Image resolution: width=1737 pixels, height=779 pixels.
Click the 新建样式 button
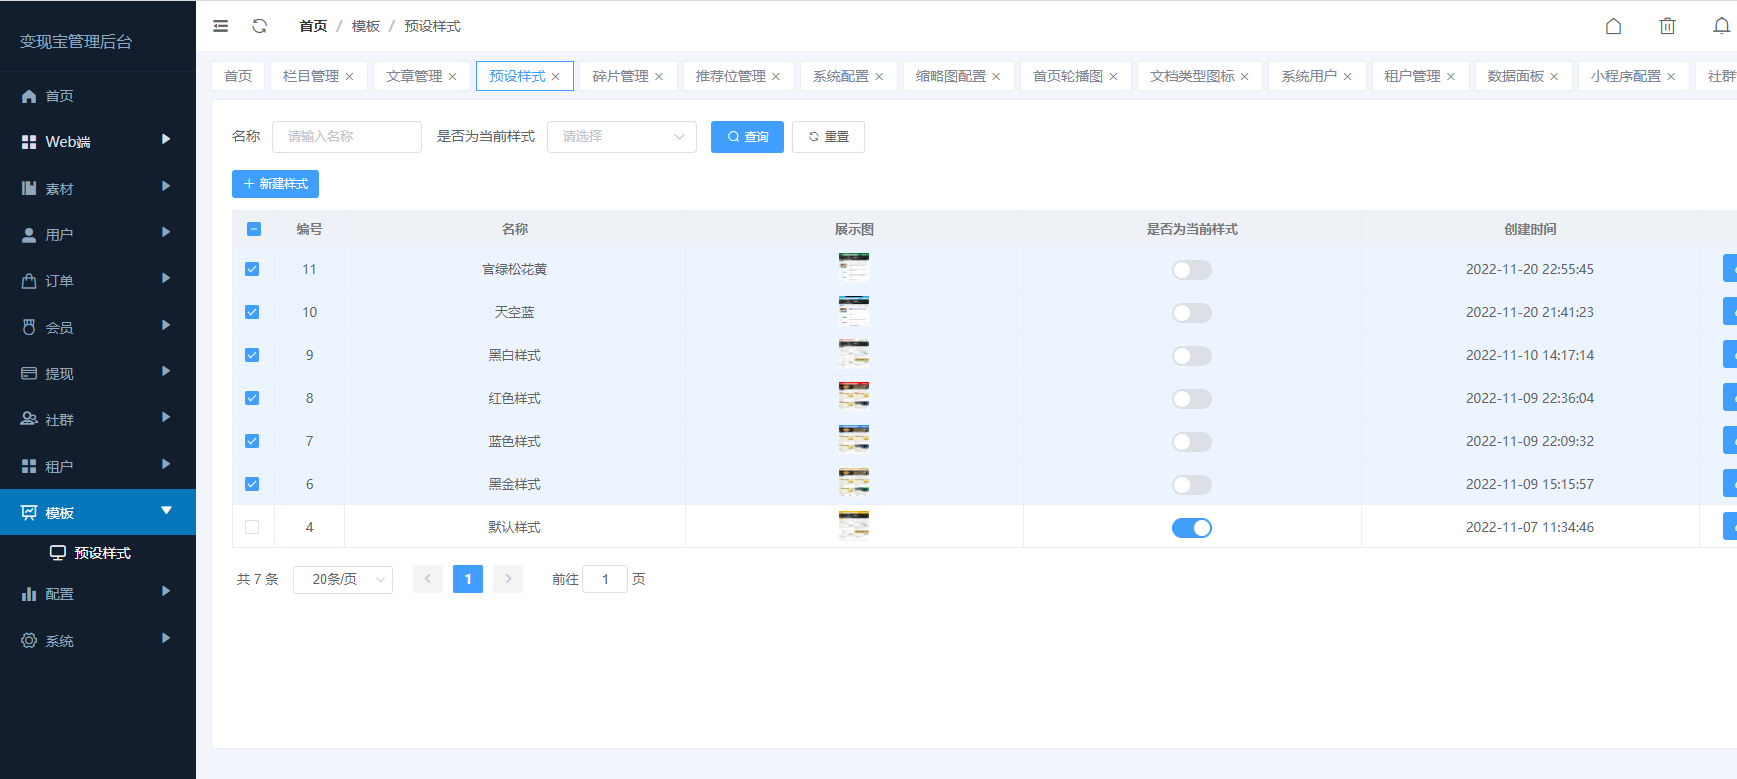(x=275, y=184)
